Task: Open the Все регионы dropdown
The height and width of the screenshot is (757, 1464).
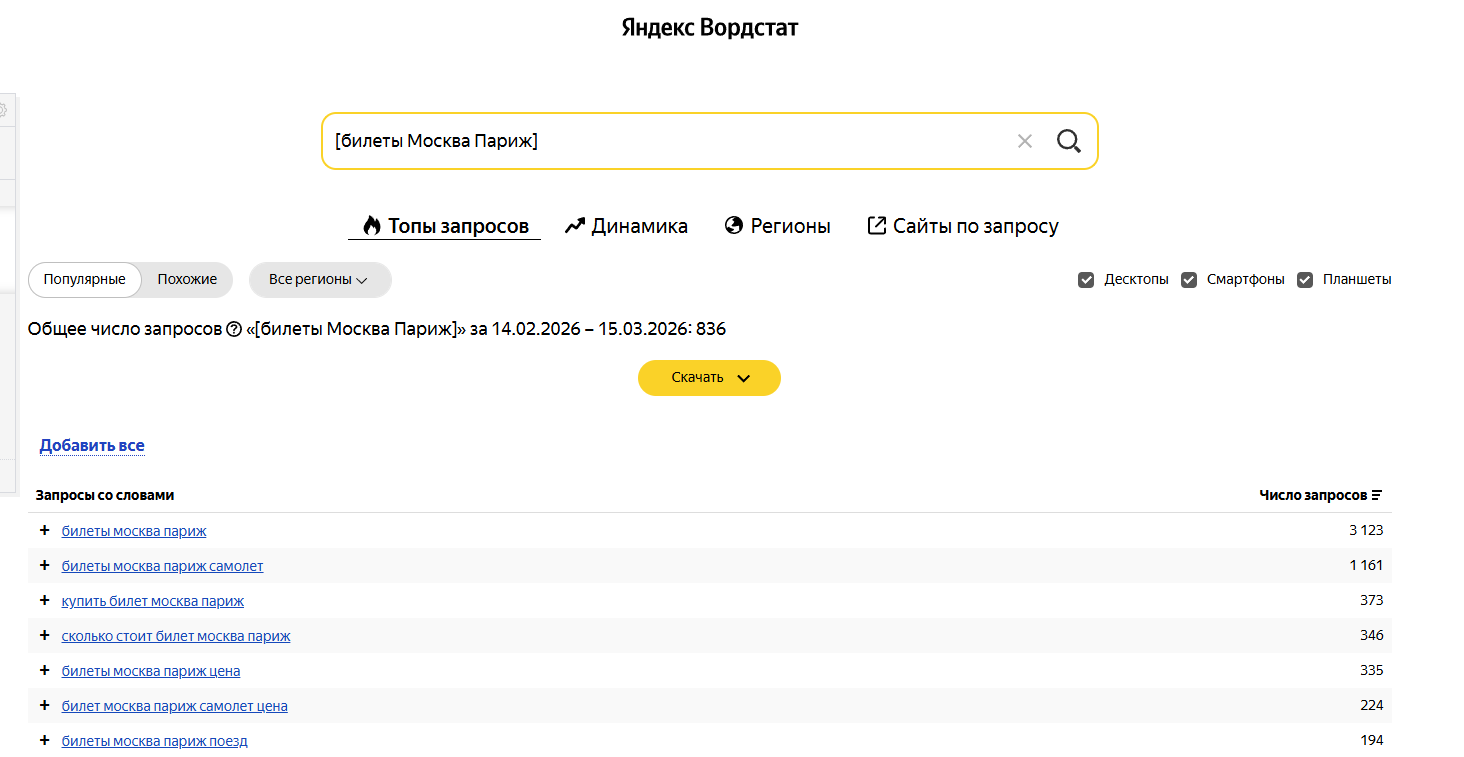Action: (319, 280)
